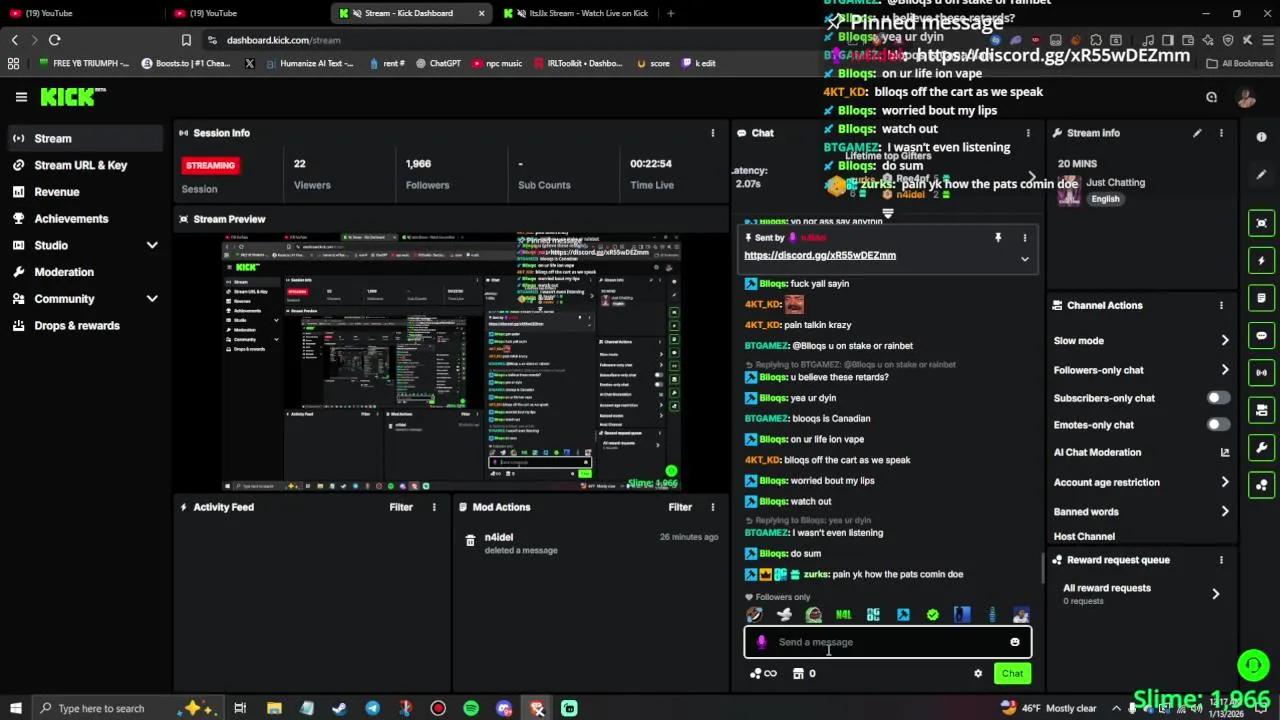The height and width of the screenshot is (720, 1280).
Task: Open Spotify from the taskbar
Action: (471, 708)
